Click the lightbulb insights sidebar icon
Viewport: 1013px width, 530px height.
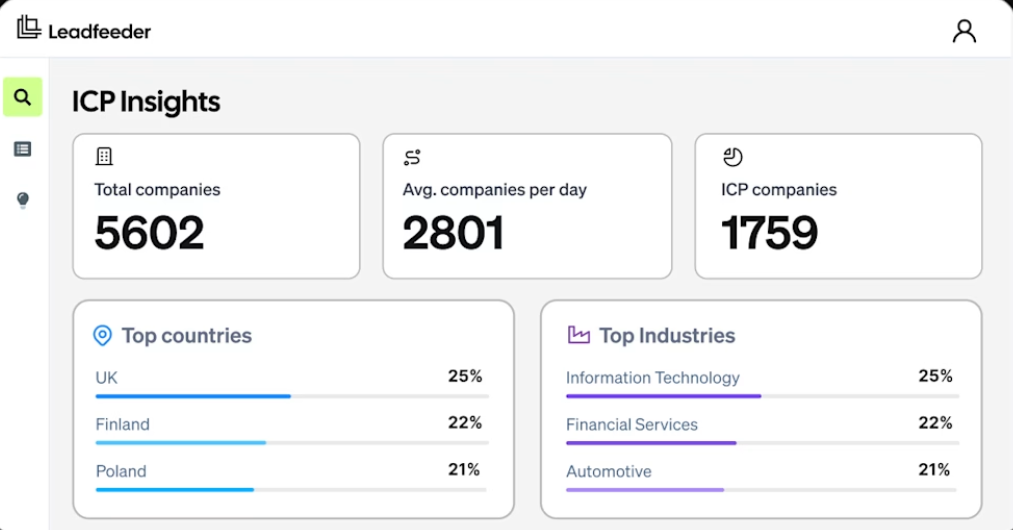23,200
